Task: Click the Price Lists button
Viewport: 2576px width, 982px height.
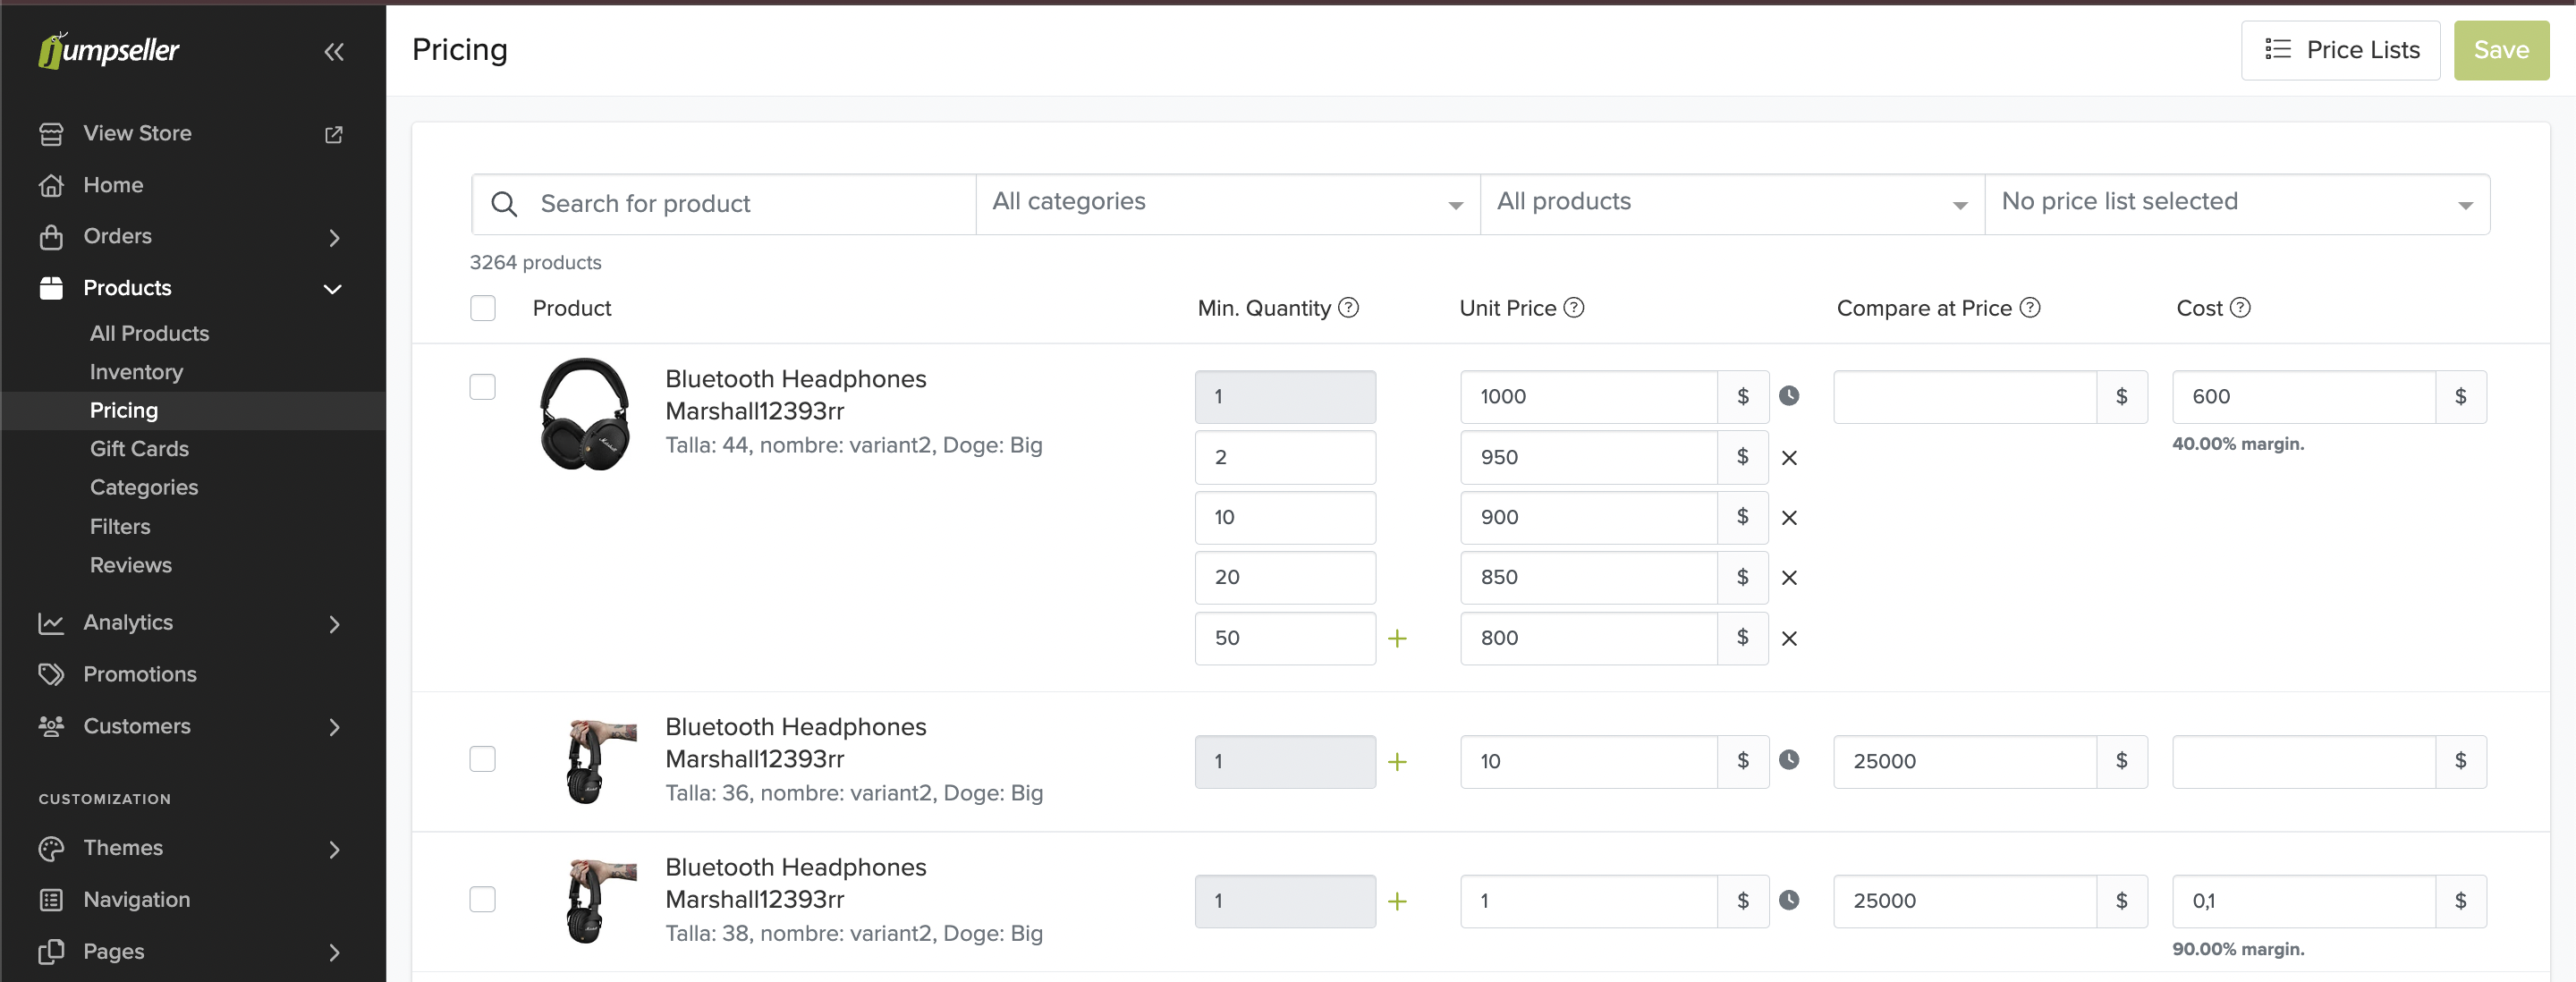Action: coord(2340,50)
